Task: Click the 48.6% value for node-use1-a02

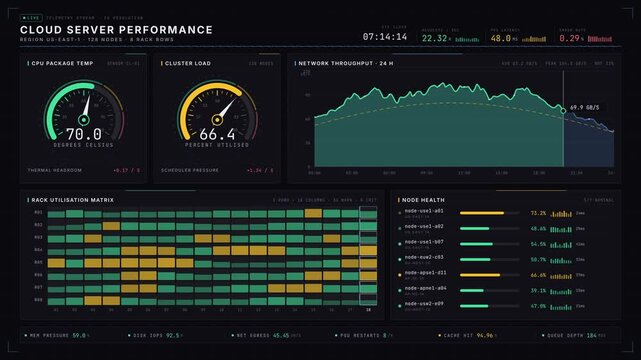Action: [x=538, y=229]
